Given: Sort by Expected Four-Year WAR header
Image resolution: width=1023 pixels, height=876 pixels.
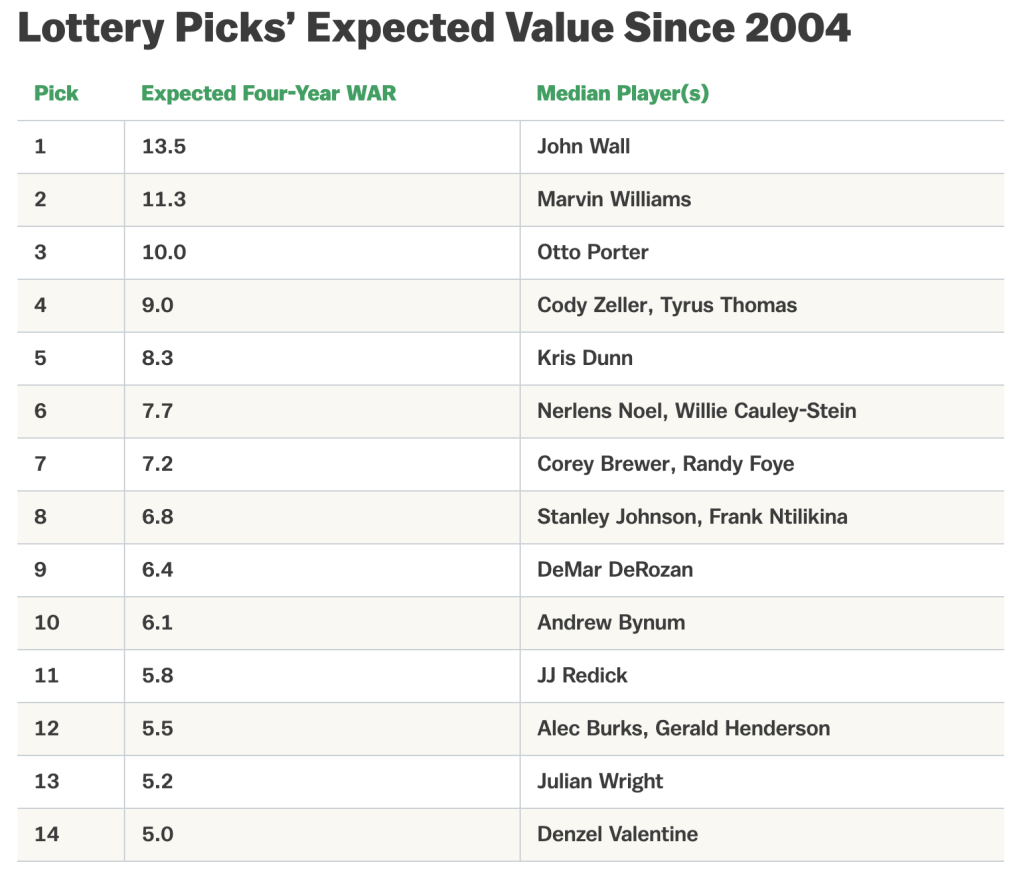Looking at the screenshot, I should [x=268, y=94].
